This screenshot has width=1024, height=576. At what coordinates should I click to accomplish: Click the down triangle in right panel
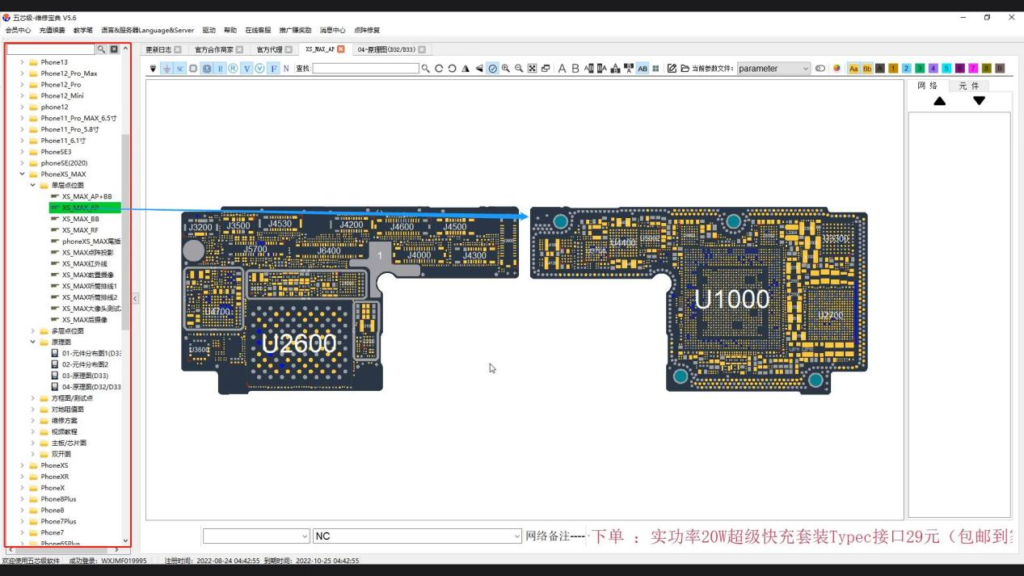(979, 101)
